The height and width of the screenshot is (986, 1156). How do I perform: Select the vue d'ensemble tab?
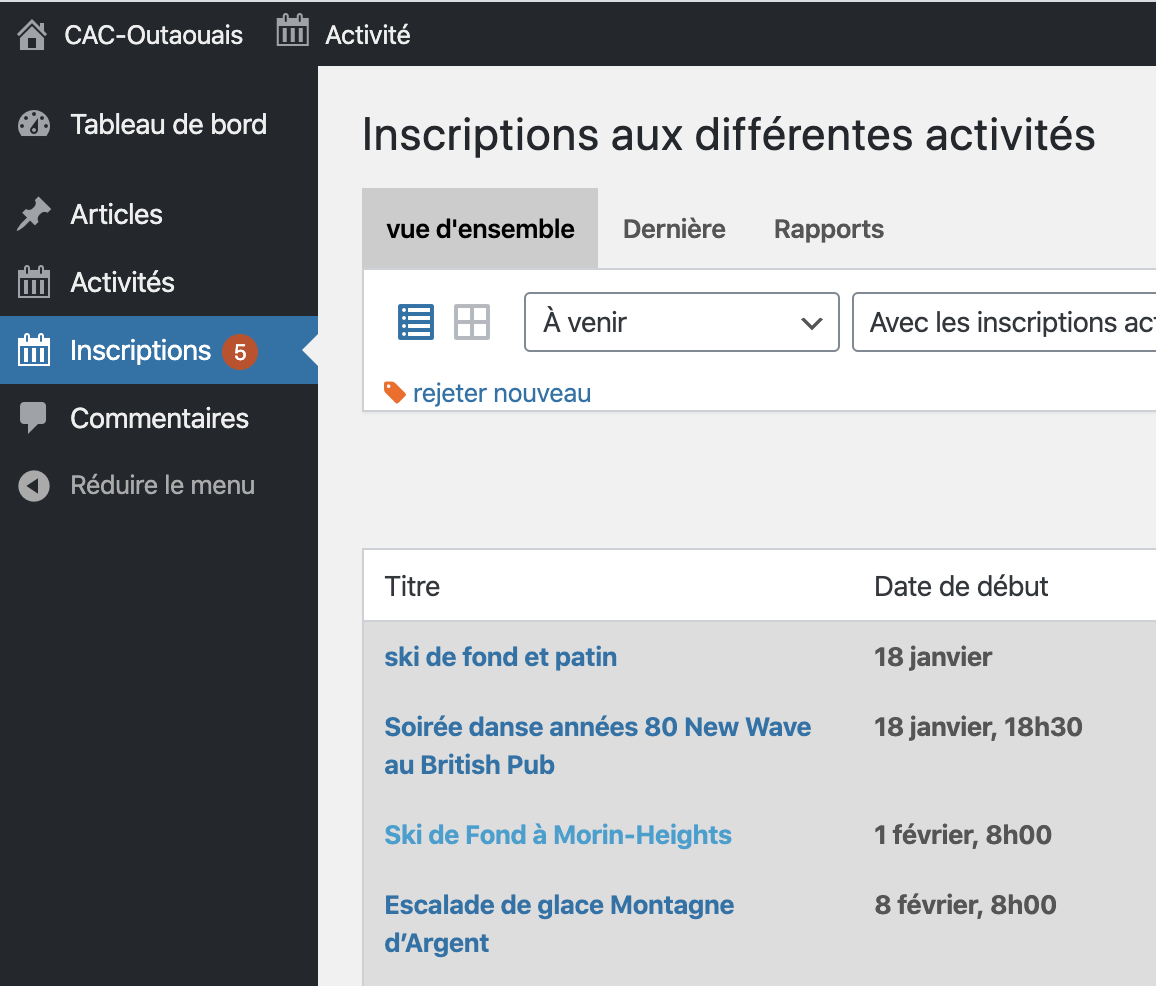[x=480, y=229]
